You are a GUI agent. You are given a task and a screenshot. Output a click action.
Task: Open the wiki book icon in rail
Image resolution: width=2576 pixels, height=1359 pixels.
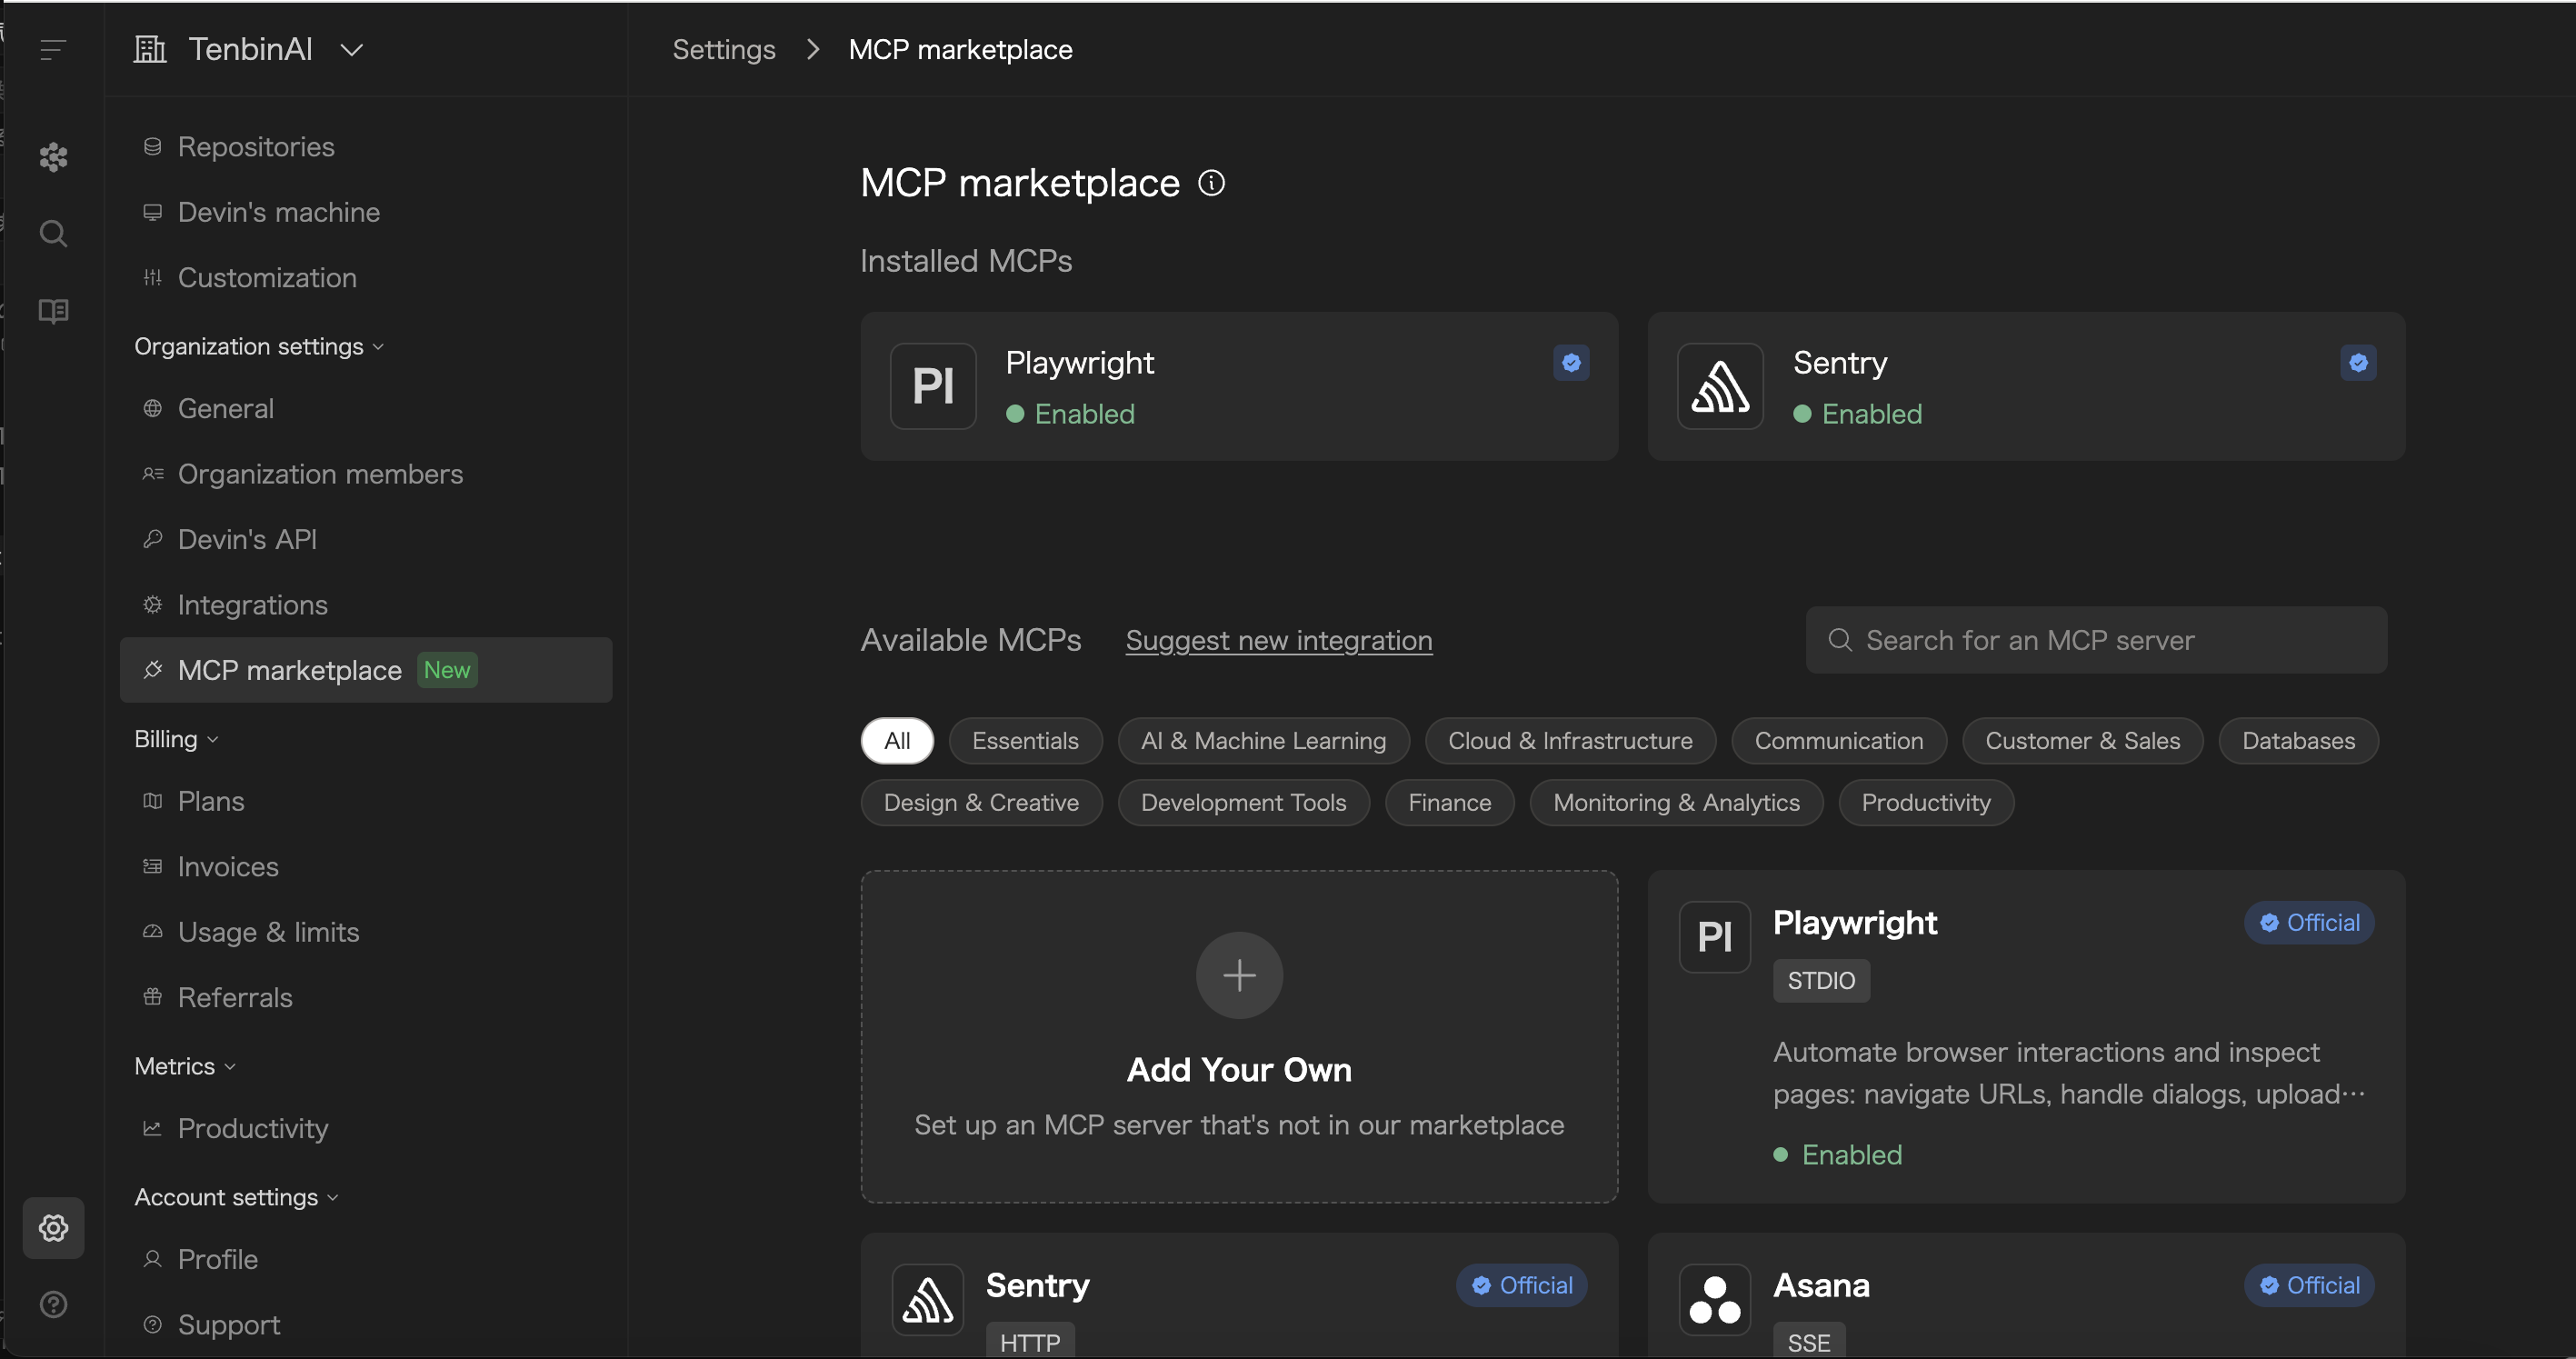(x=53, y=310)
